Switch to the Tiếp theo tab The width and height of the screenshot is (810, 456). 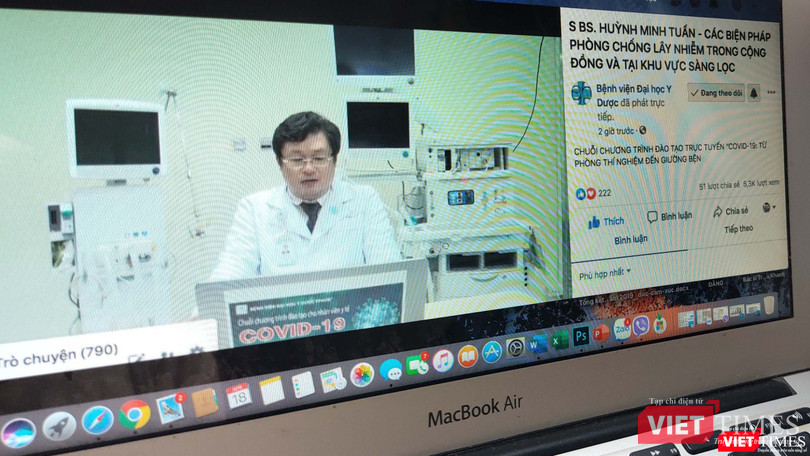738,229
